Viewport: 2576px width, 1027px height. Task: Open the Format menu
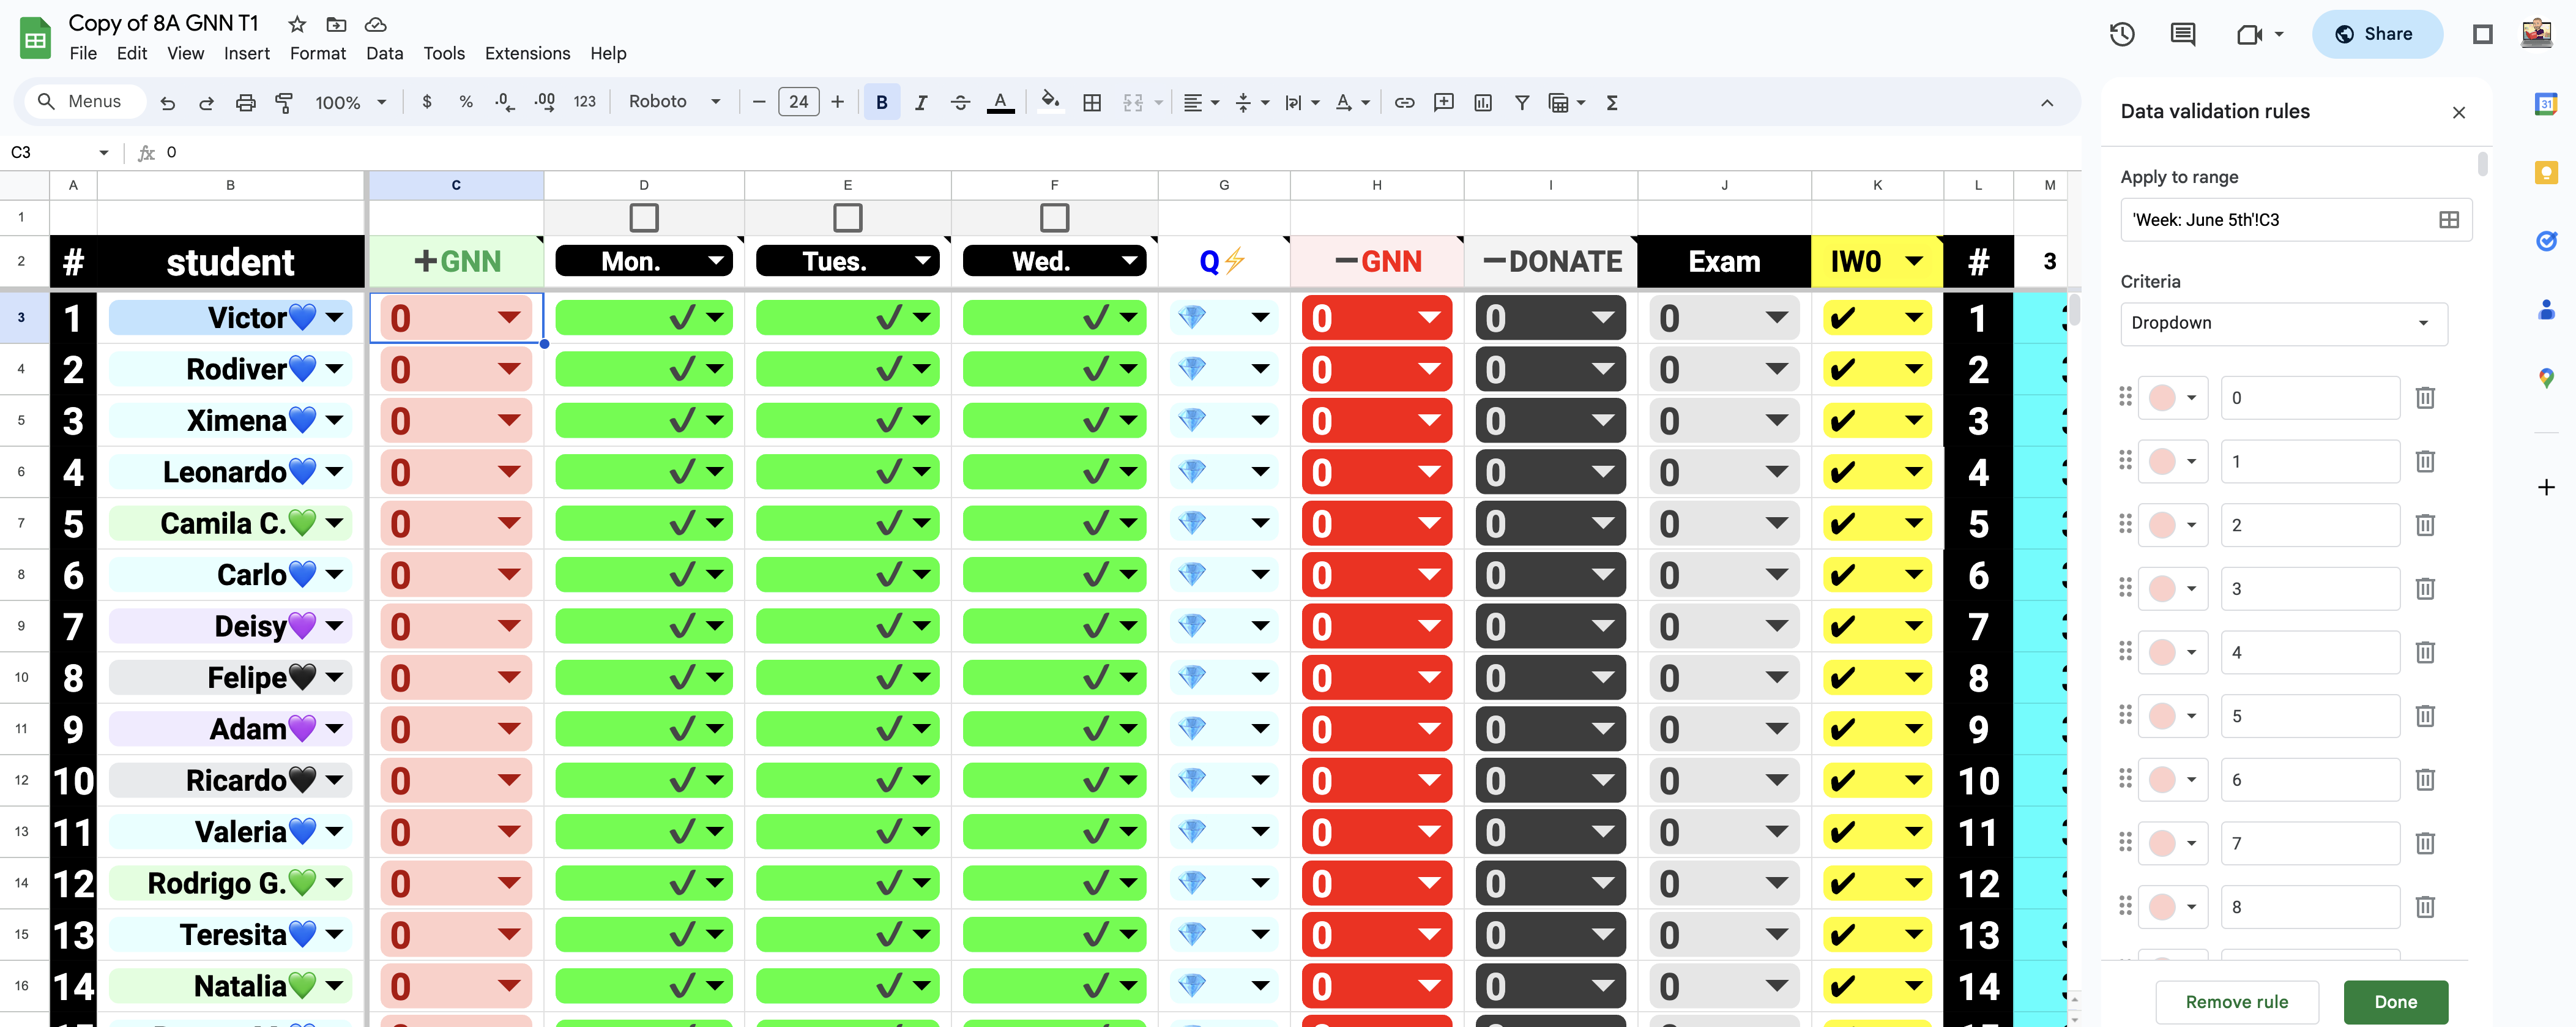click(317, 53)
